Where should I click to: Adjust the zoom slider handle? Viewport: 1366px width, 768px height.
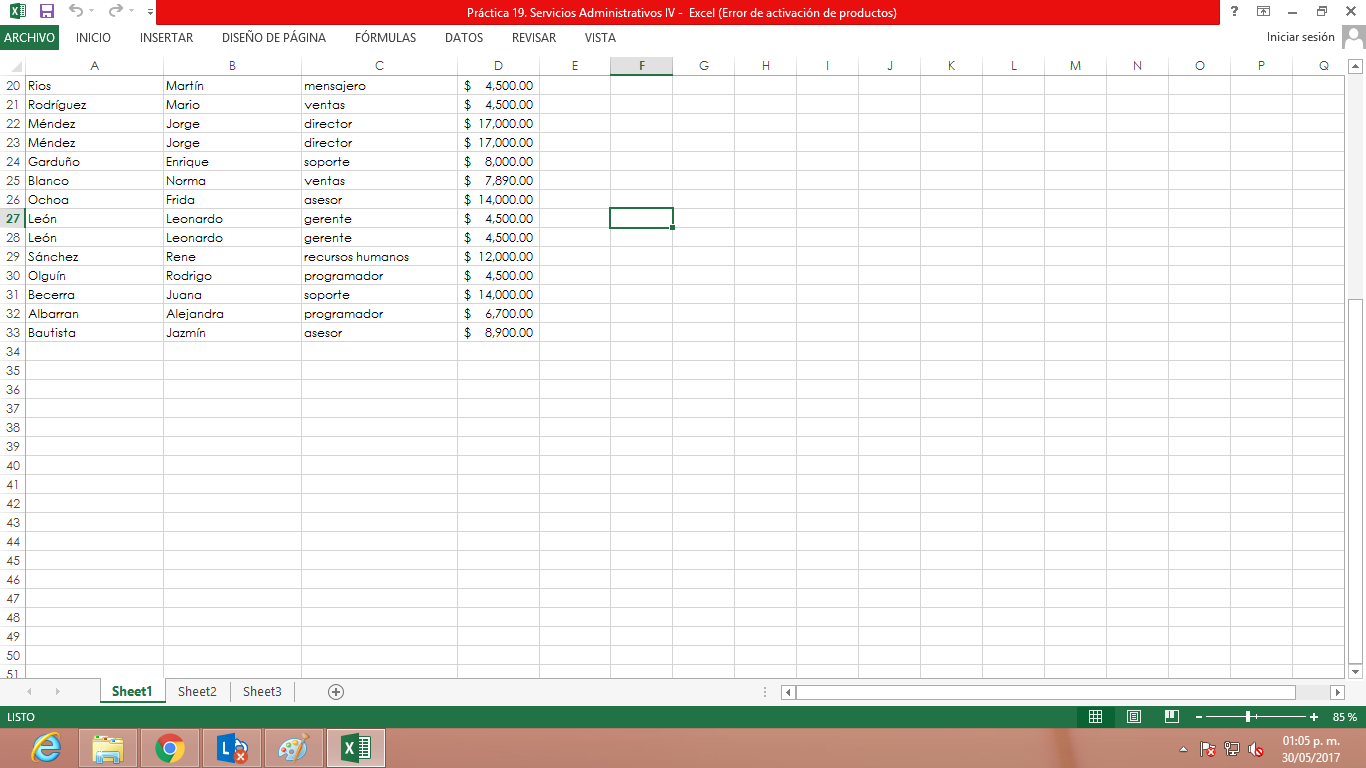(x=1249, y=717)
